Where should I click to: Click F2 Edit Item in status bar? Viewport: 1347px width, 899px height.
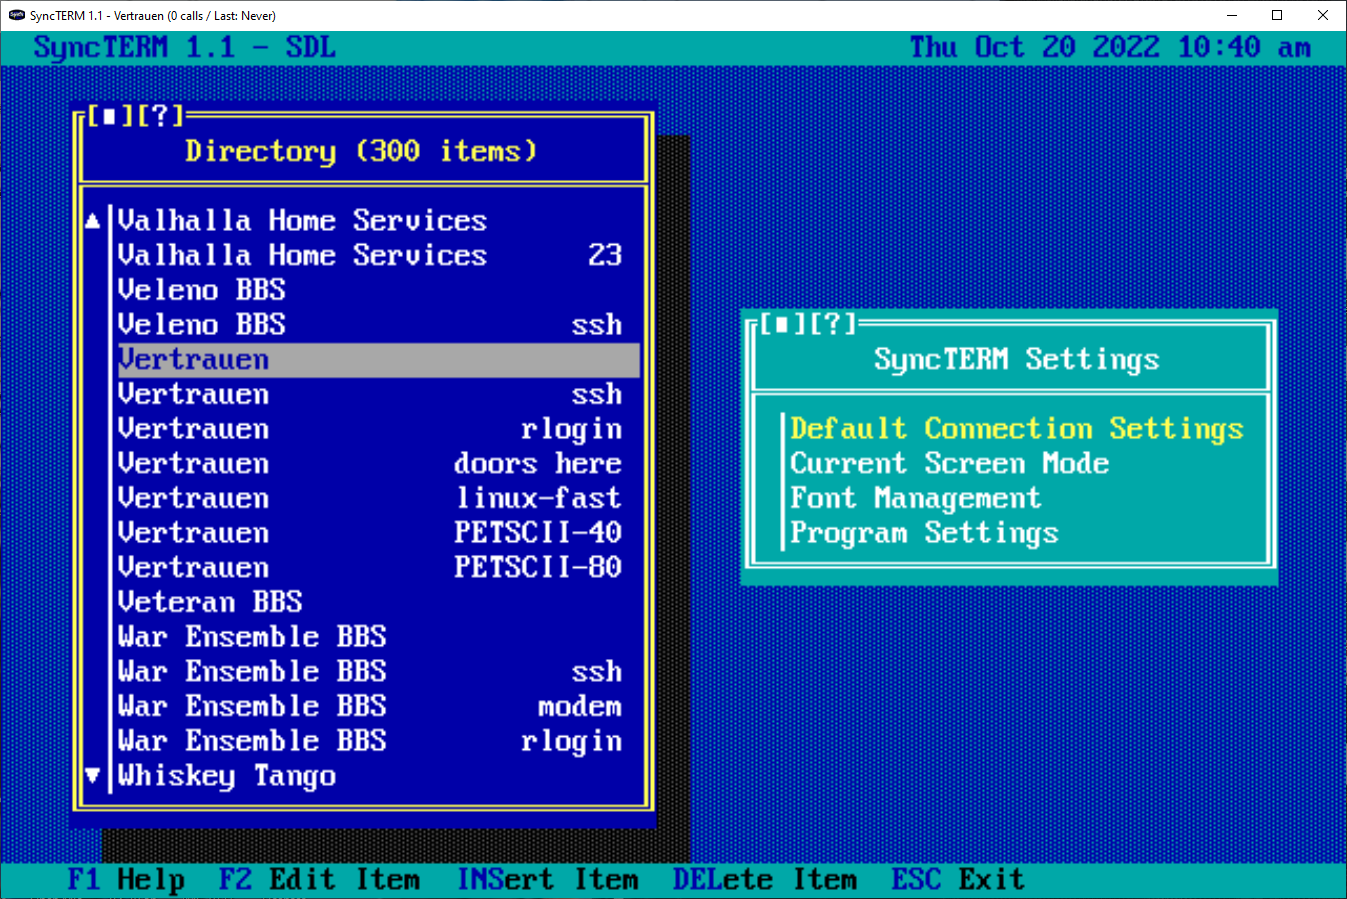(x=319, y=880)
